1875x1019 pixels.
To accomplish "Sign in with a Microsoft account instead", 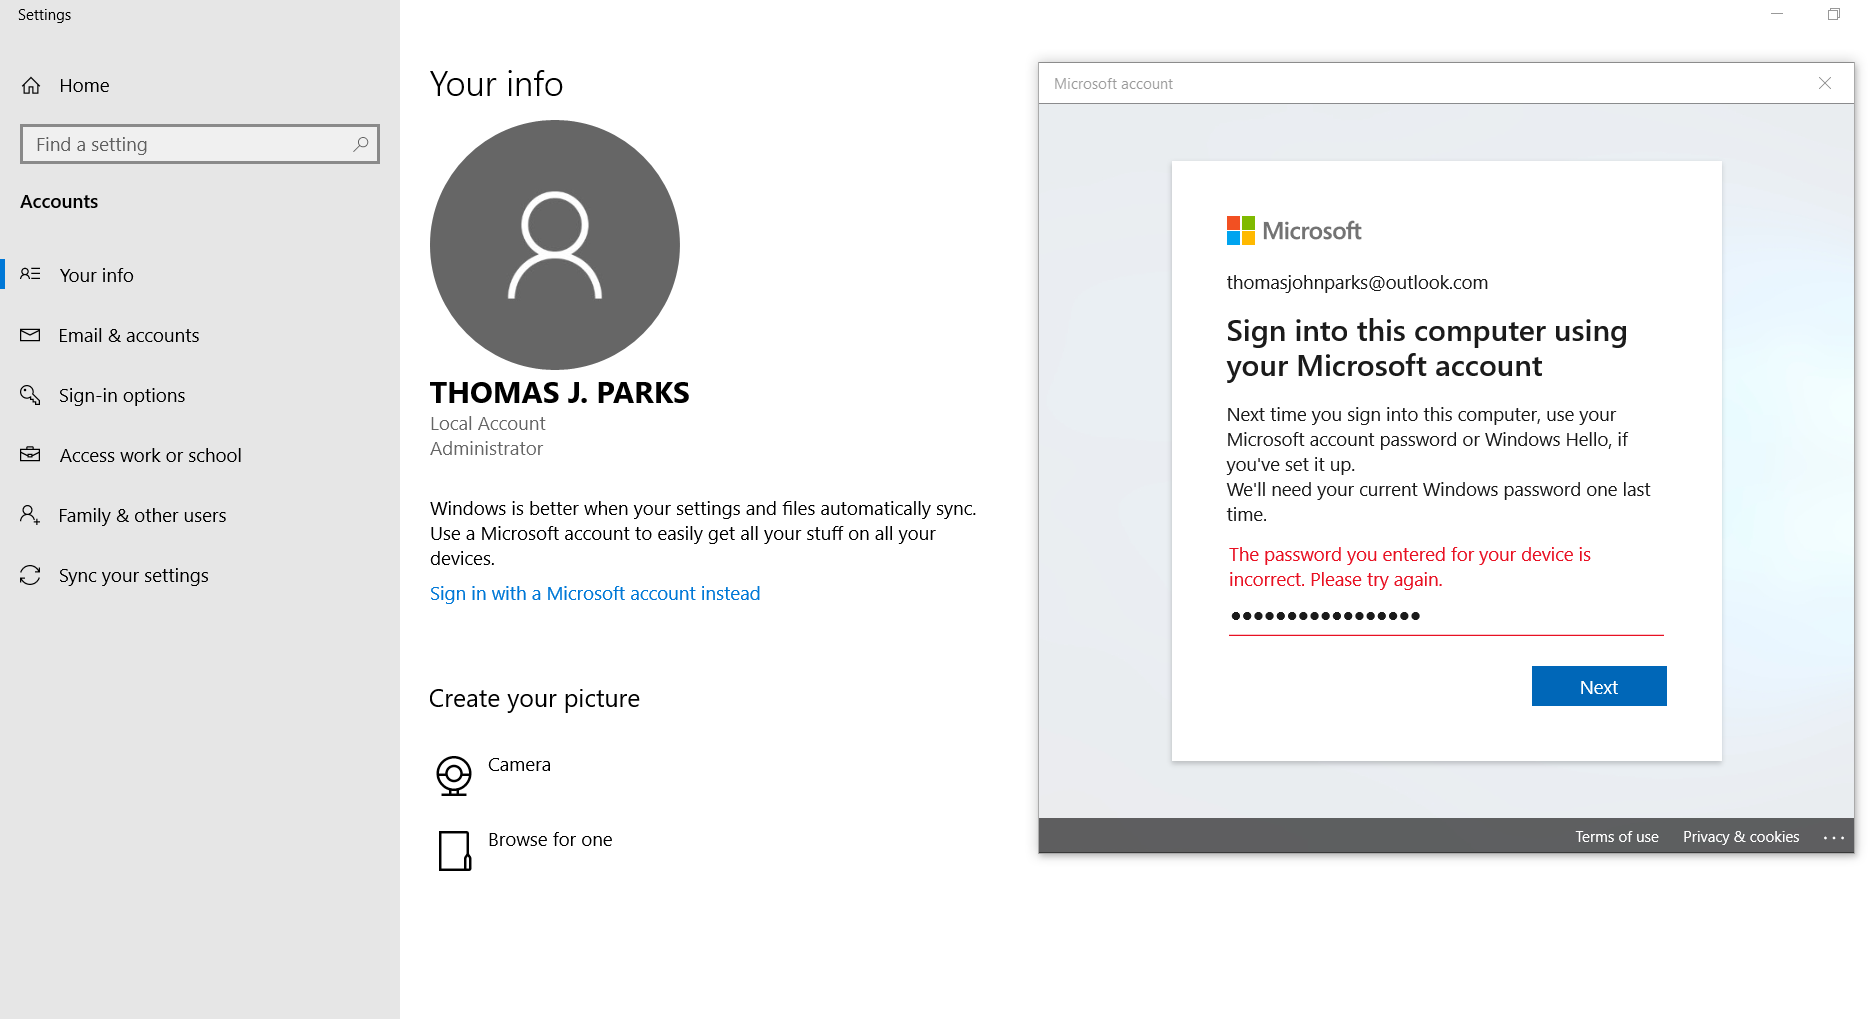I will [x=594, y=593].
